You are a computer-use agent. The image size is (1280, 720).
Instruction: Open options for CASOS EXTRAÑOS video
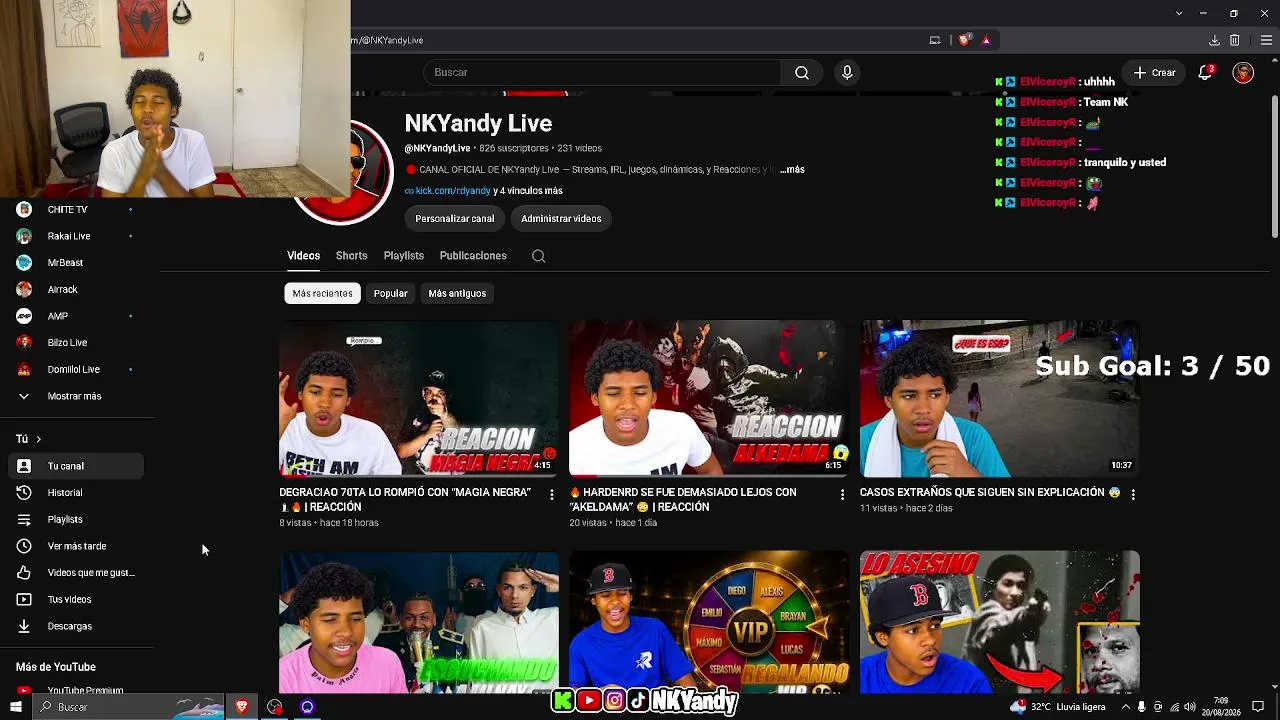[1132, 494]
